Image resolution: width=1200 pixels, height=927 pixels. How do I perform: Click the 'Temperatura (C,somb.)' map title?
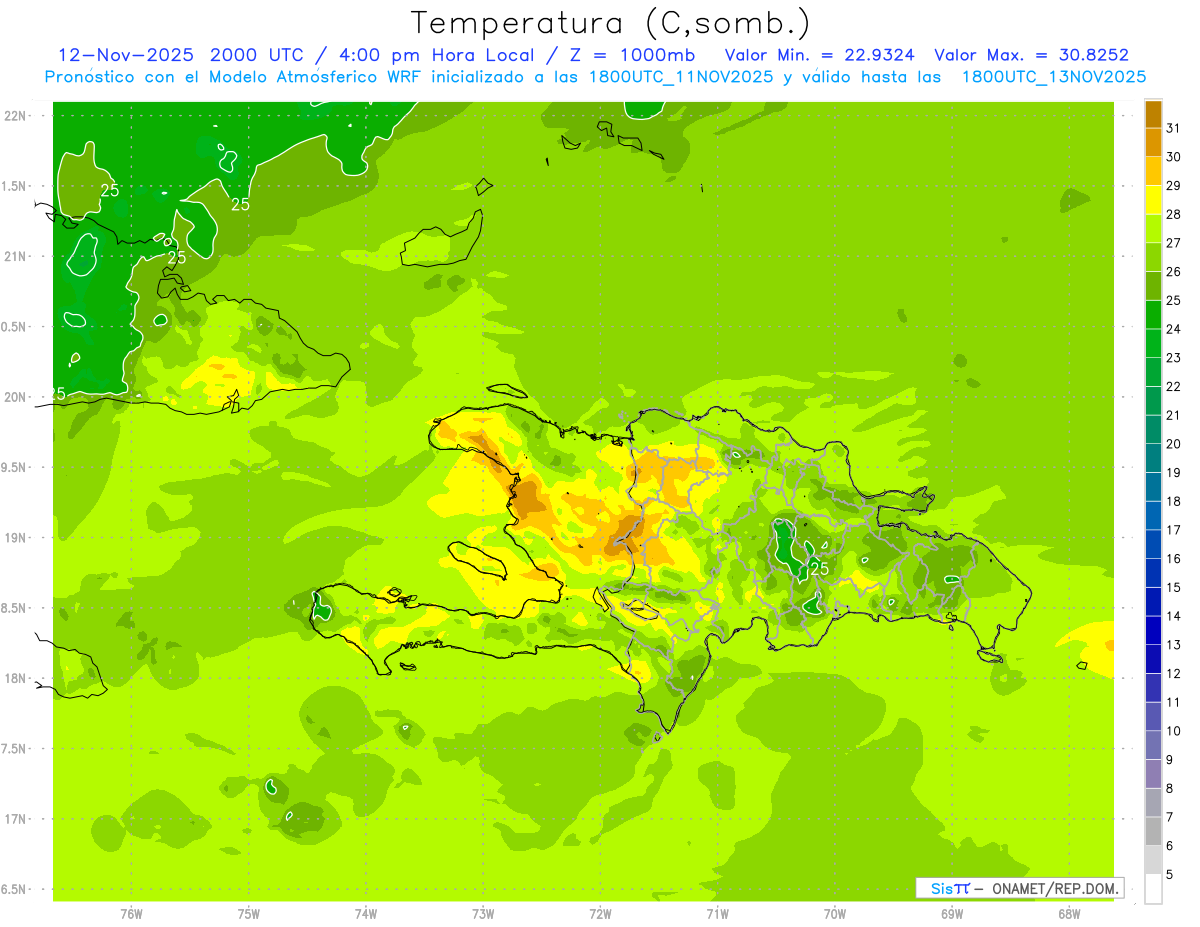pos(611,23)
